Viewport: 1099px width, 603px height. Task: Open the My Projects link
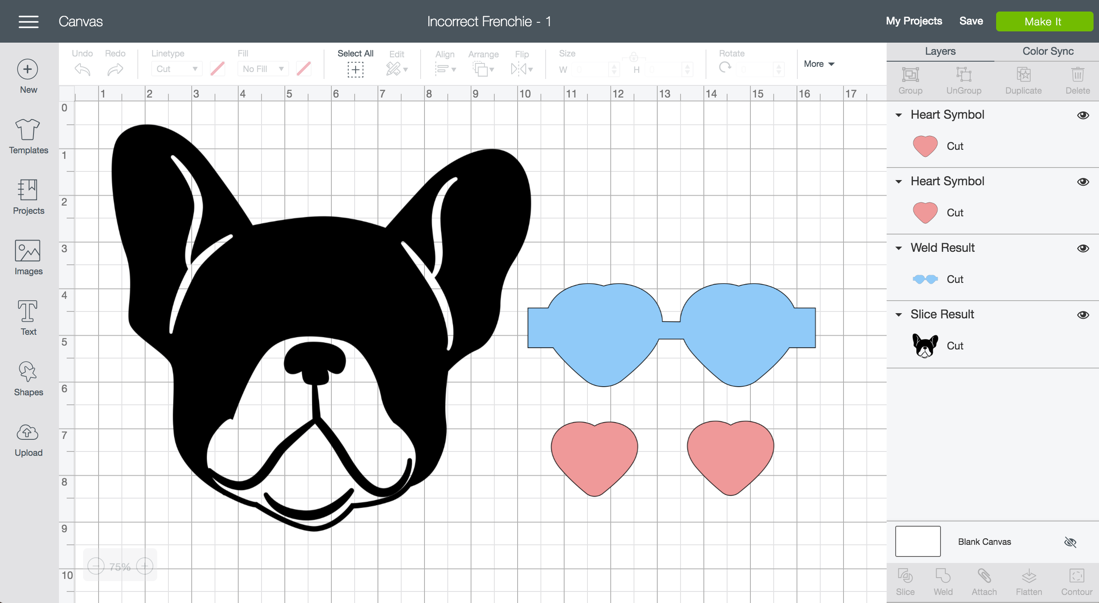pos(913,21)
